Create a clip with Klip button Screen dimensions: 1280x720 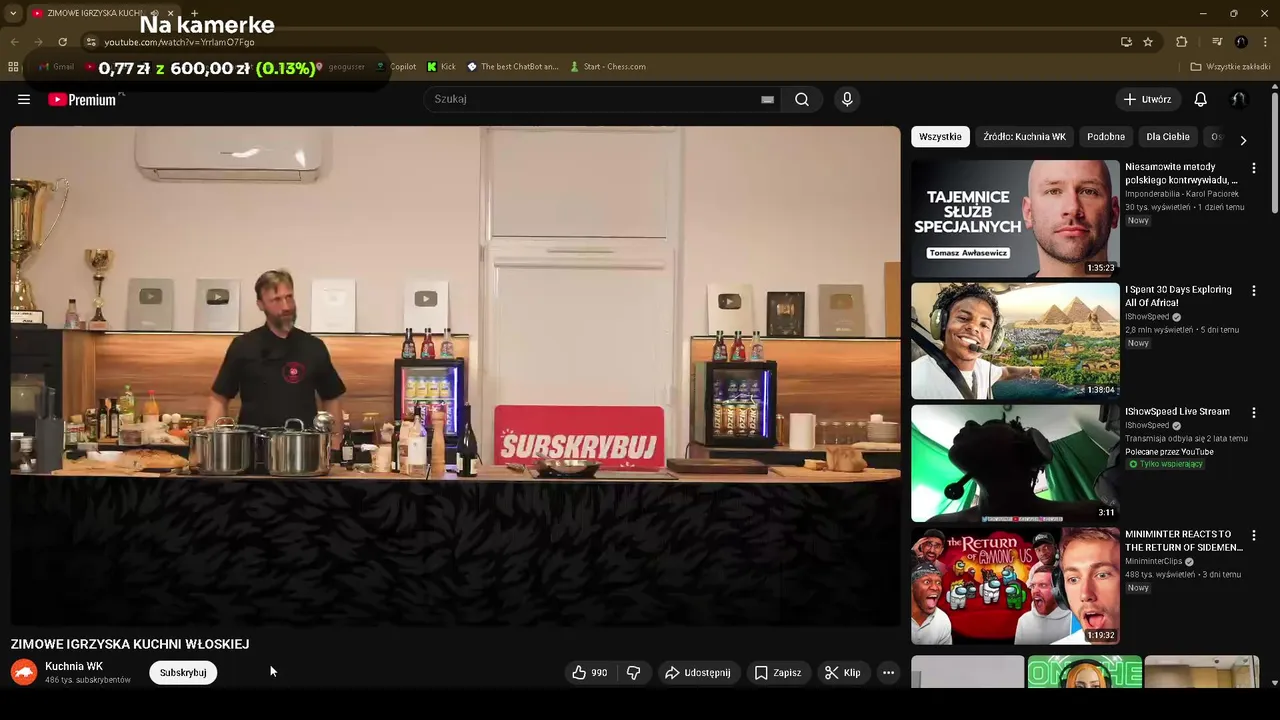tap(842, 673)
